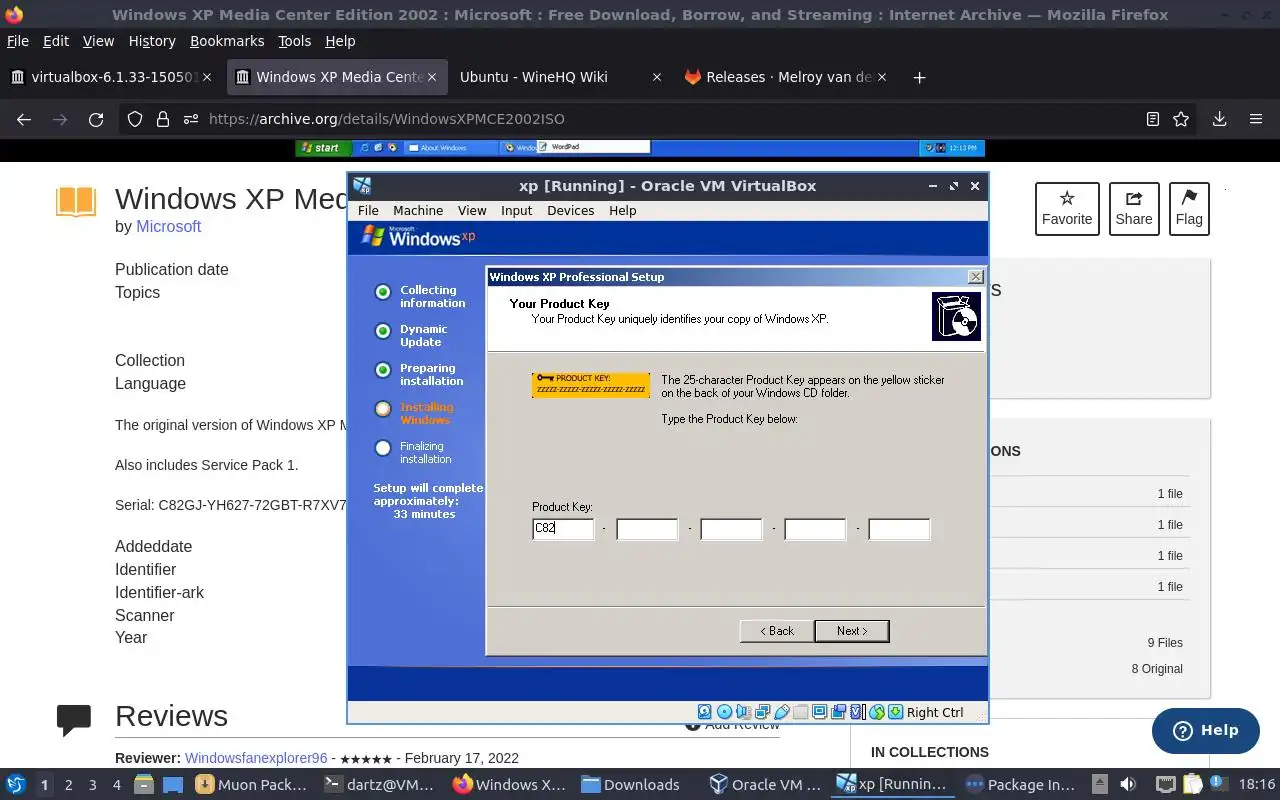Screen dimensions: 1280x800
Task: Close the Ubuntu - WineHQ Wiki tab
Action: pos(656,77)
